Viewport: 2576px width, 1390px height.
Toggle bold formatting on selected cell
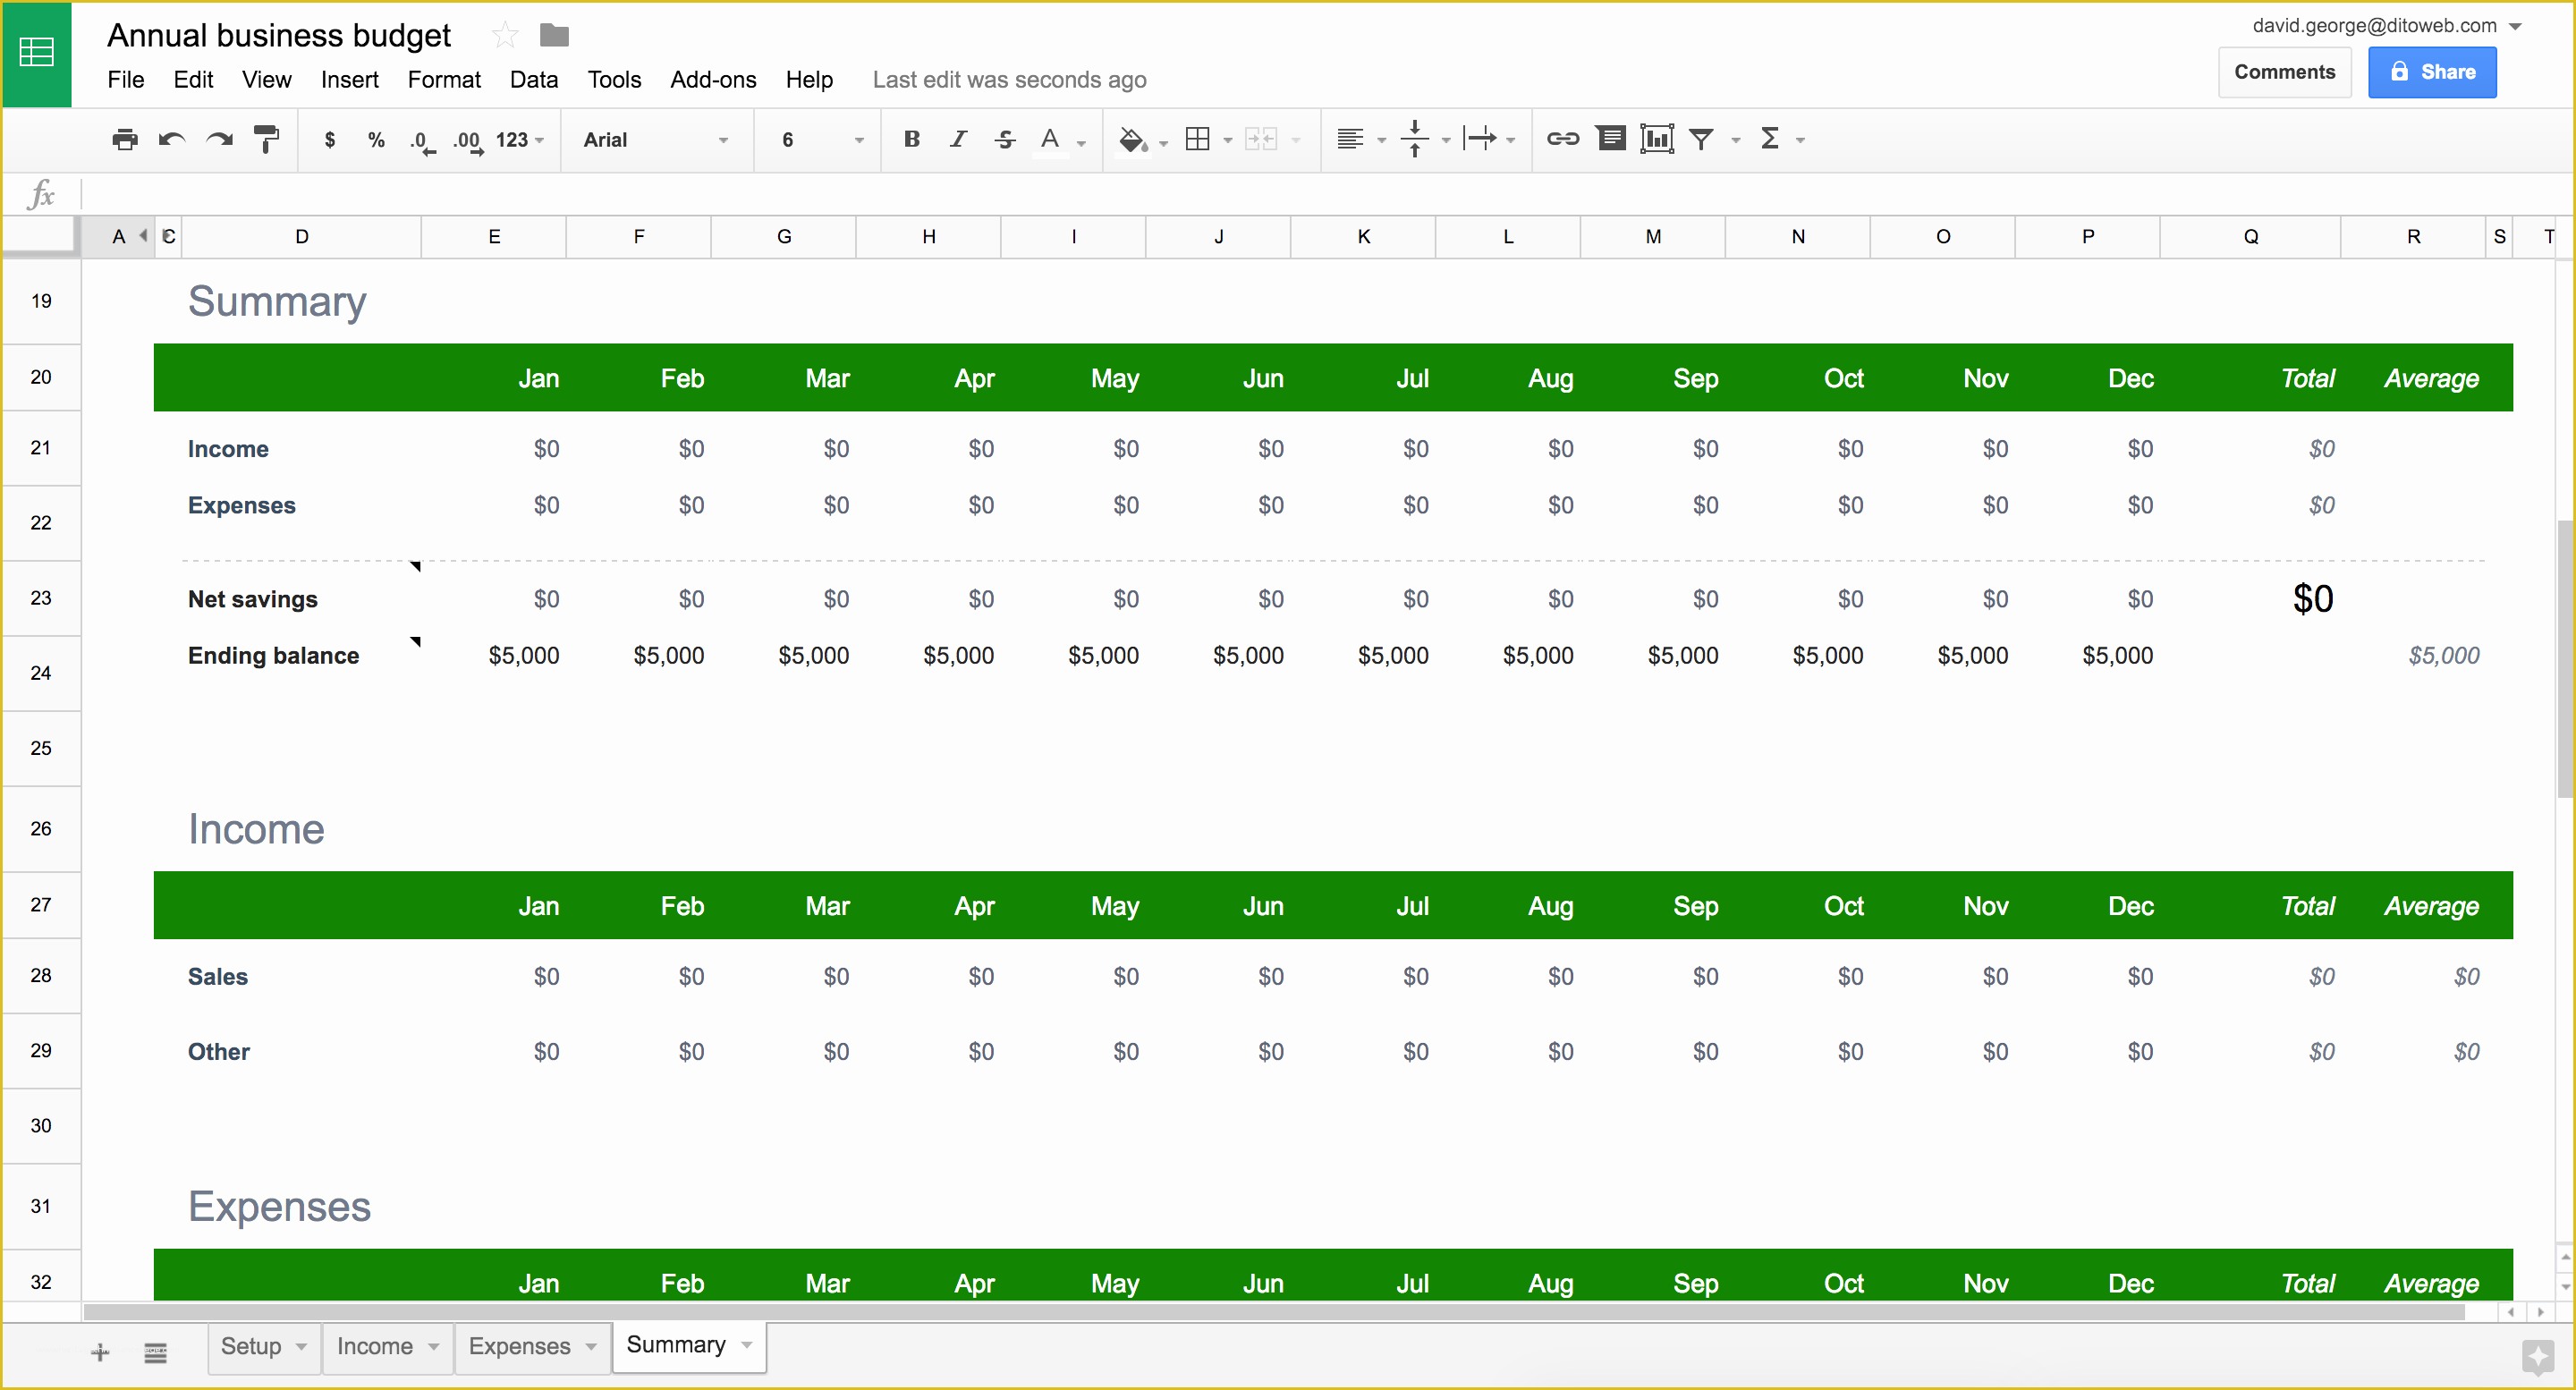[x=912, y=139]
